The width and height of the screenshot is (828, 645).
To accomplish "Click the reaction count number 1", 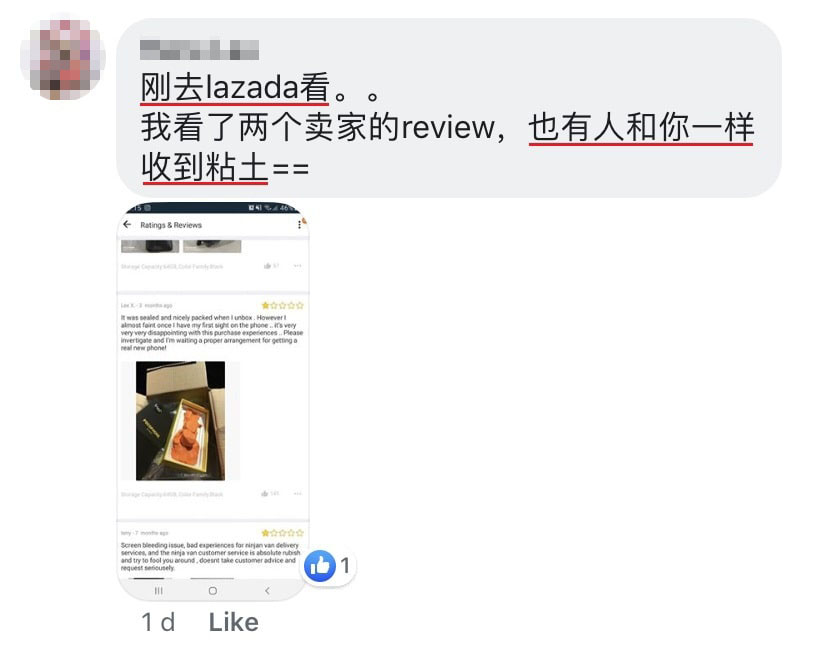I will [345, 566].
